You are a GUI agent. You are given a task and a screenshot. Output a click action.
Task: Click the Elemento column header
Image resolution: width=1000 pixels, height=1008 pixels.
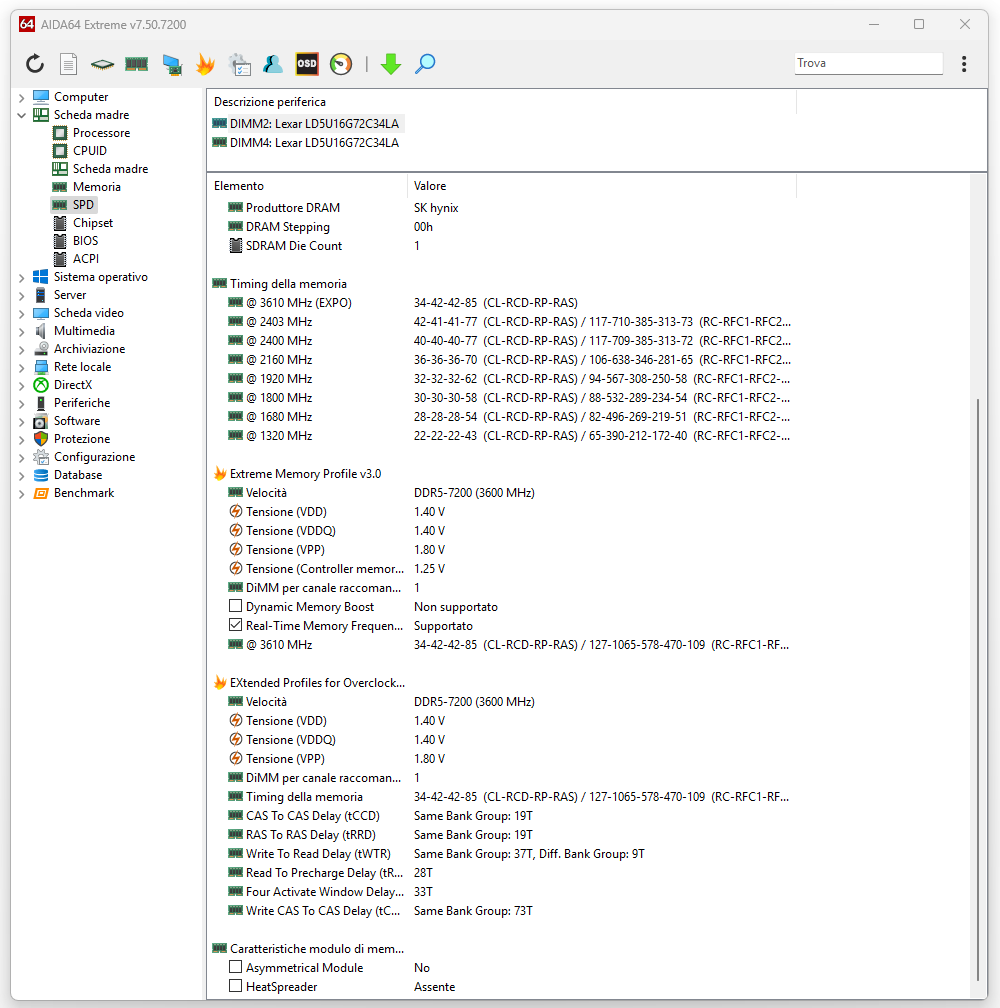click(x=307, y=186)
